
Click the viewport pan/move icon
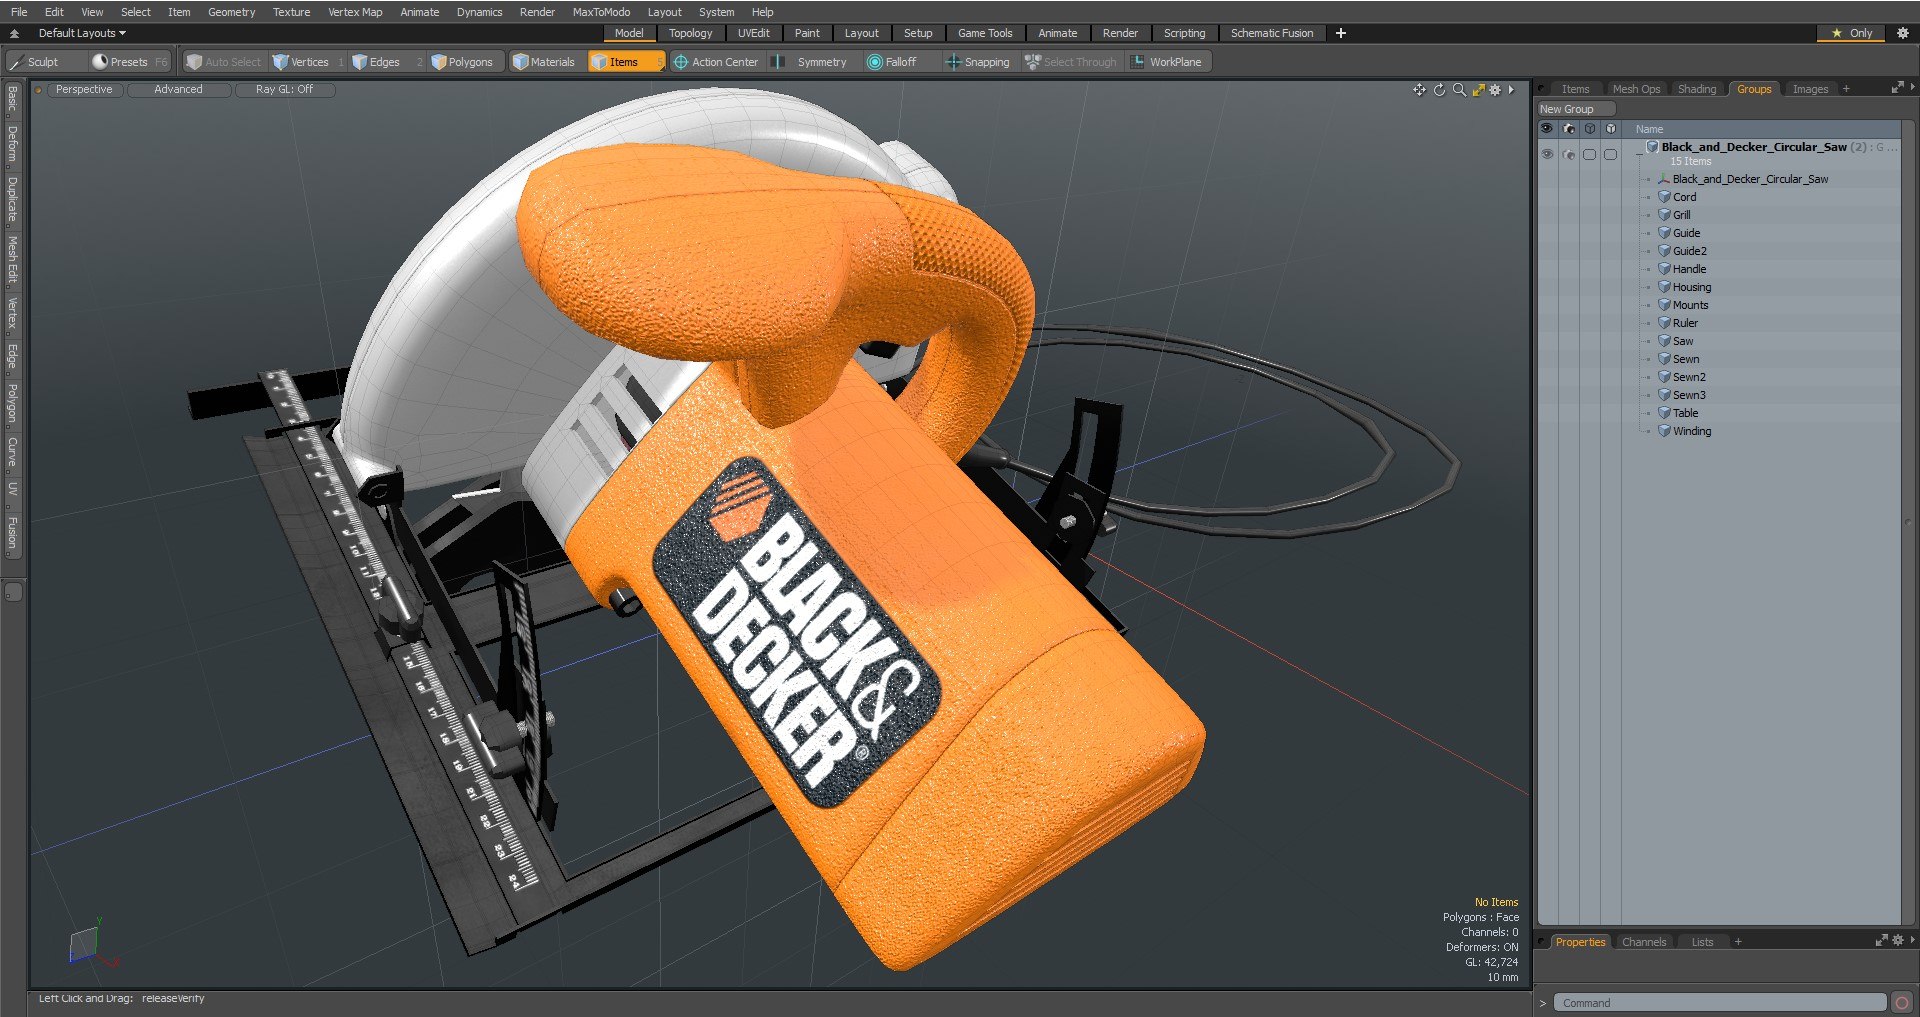coord(1419,90)
